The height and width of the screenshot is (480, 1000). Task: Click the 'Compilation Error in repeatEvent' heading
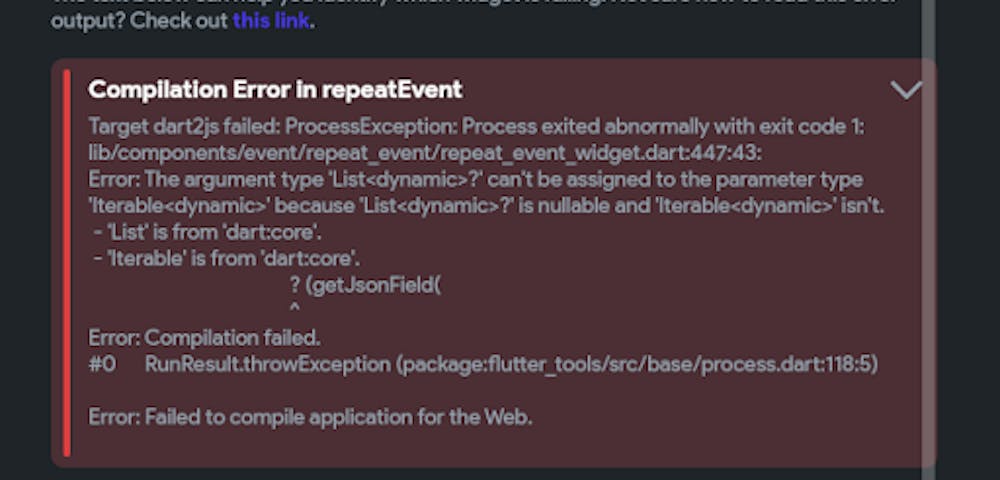[275, 90]
